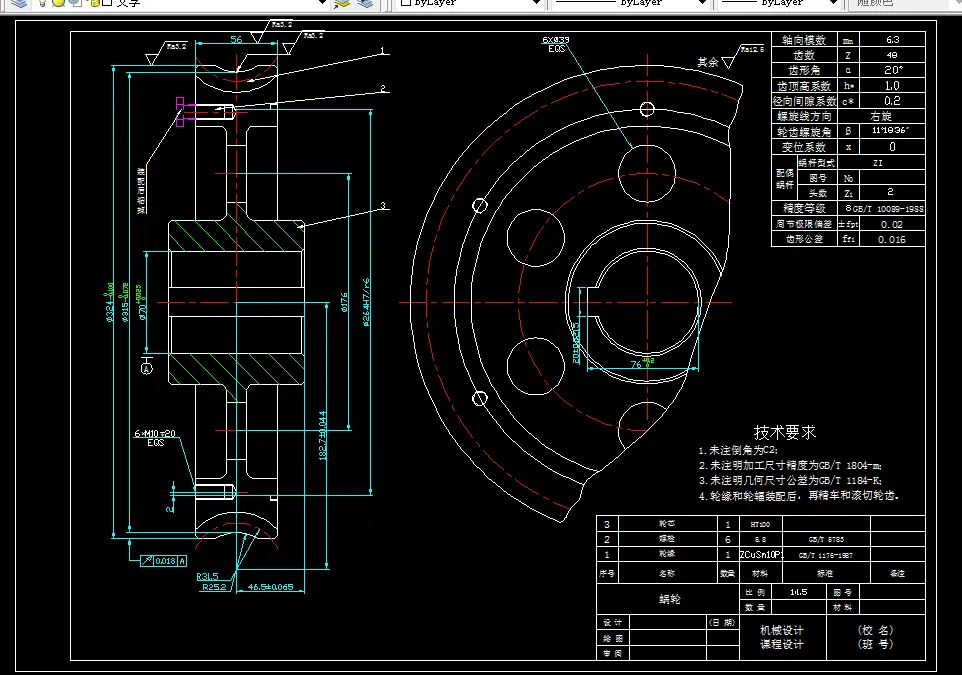This screenshot has width=962, height=675.
Task: Select the 46.5±0.065 dimension text
Action: pyautogui.click(x=271, y=587)
